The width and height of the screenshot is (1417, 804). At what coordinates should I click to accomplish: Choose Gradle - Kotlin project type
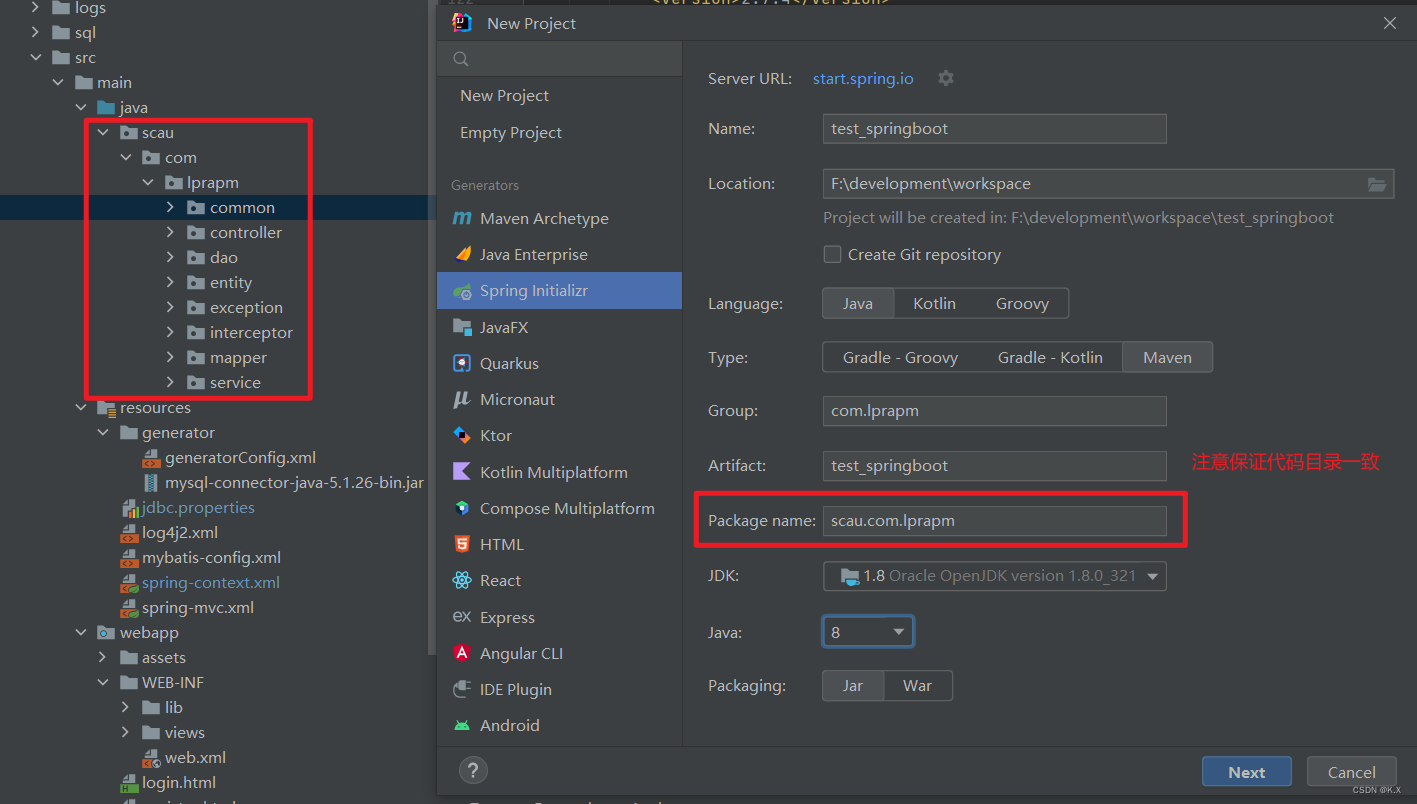click(1050, 357)
